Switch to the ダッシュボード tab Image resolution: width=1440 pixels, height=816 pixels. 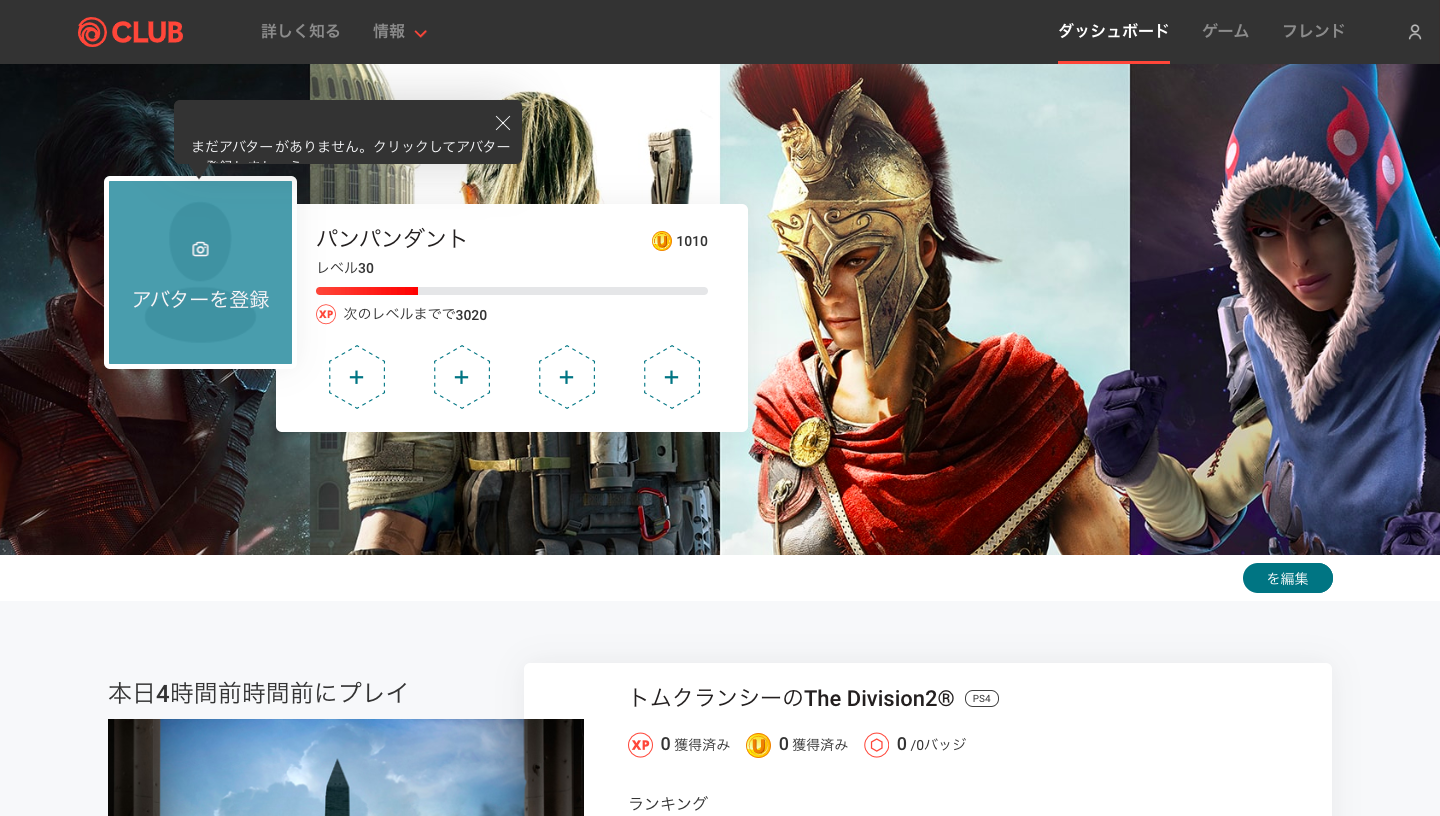point(1113,31)
